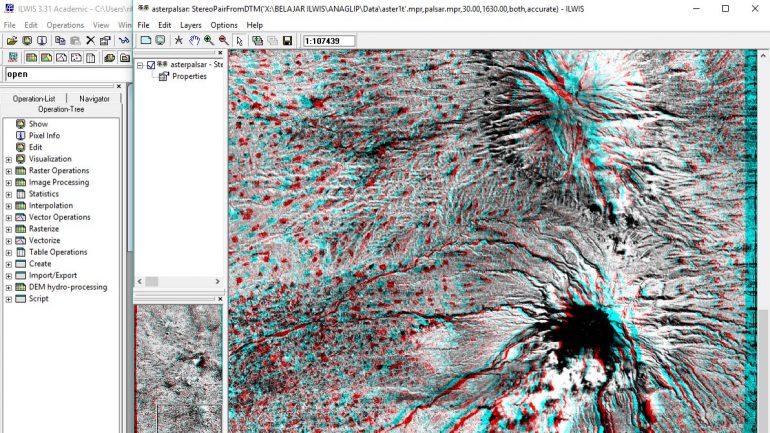Click the overview map thumbnail
Screen dimensions: 770x433
click(179, 368)
